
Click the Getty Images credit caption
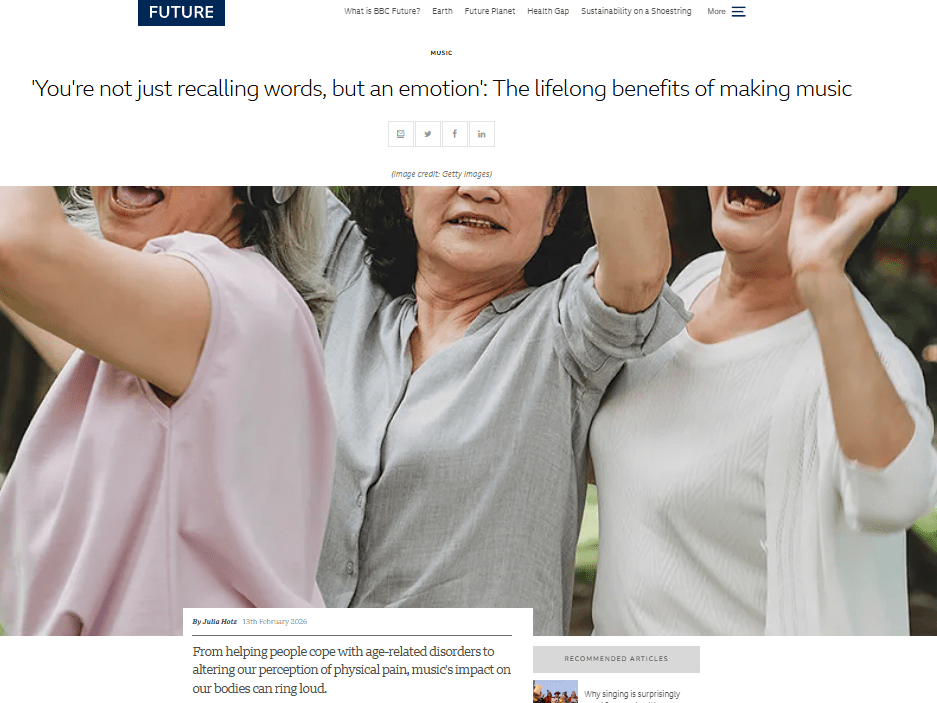coord(442,174)
